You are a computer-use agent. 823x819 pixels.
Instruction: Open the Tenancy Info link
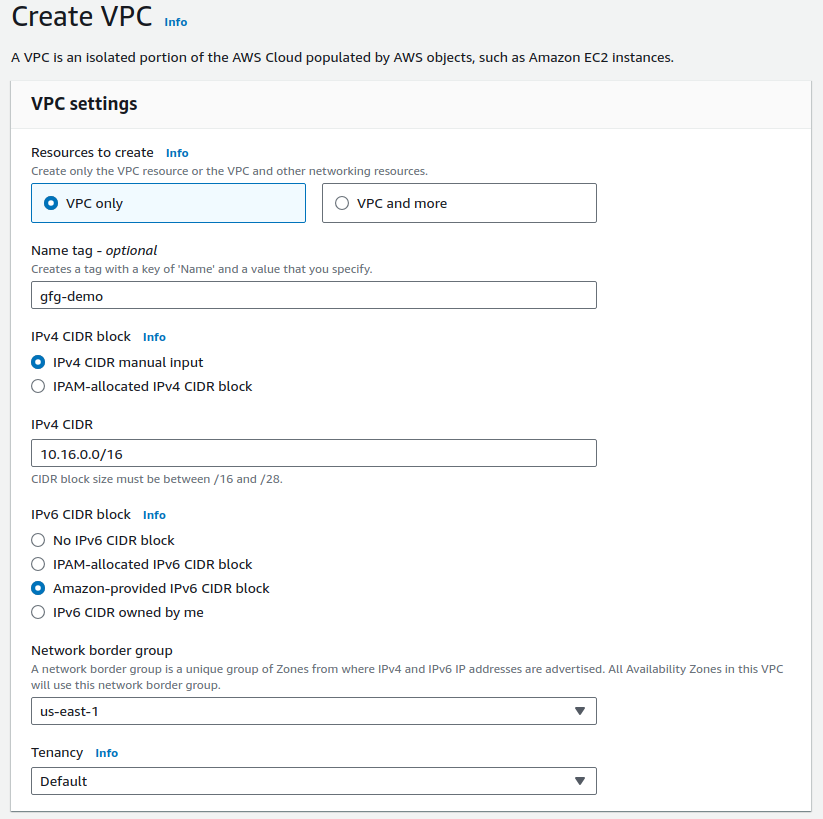(106, 753)
